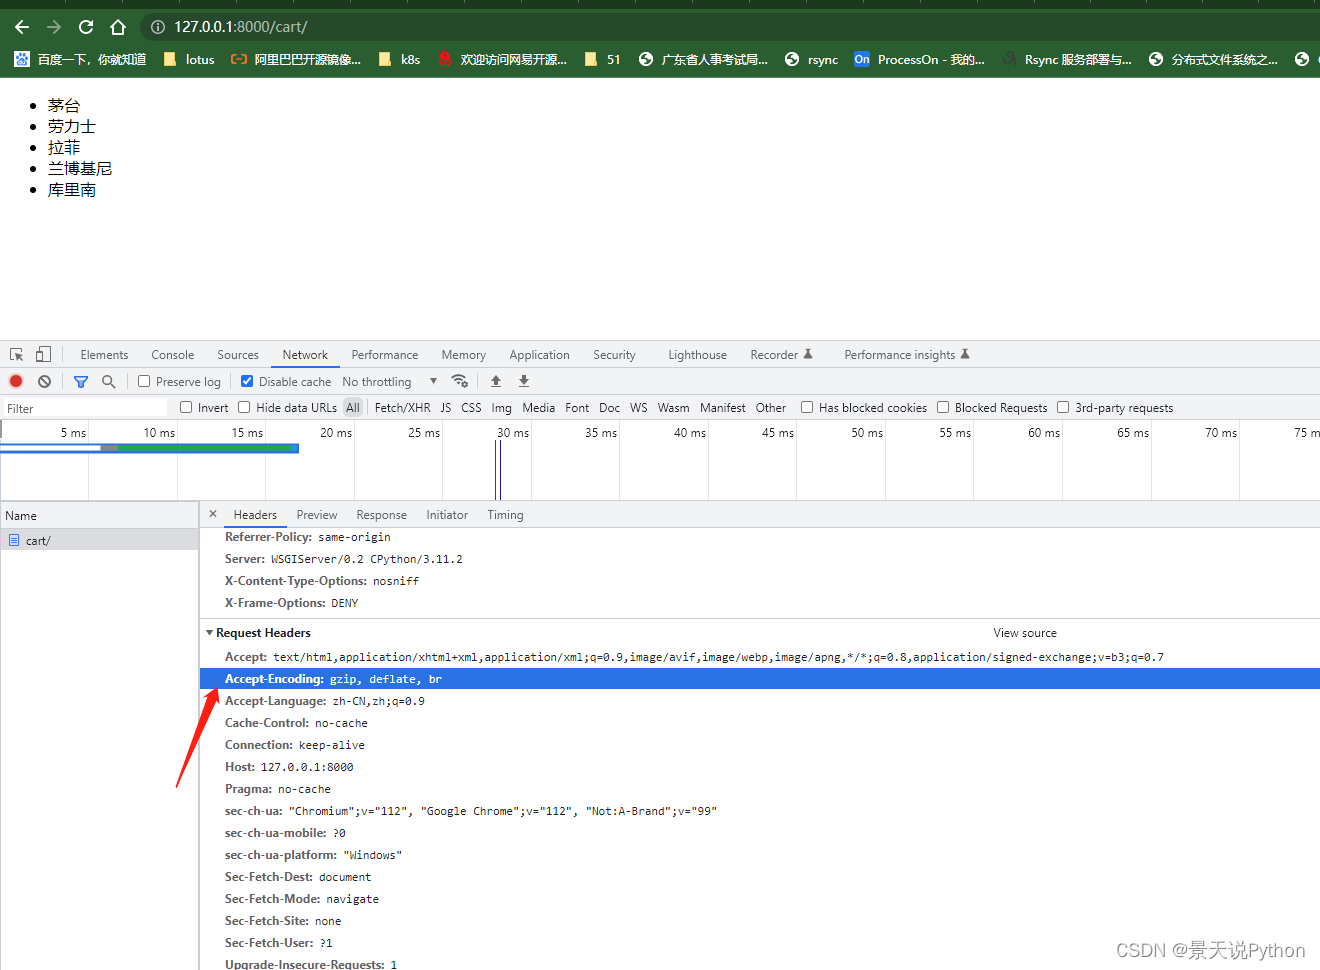Open the k8s bookmark folder
The width and height of the screenshot is (1320, 970).
point(400,59)
